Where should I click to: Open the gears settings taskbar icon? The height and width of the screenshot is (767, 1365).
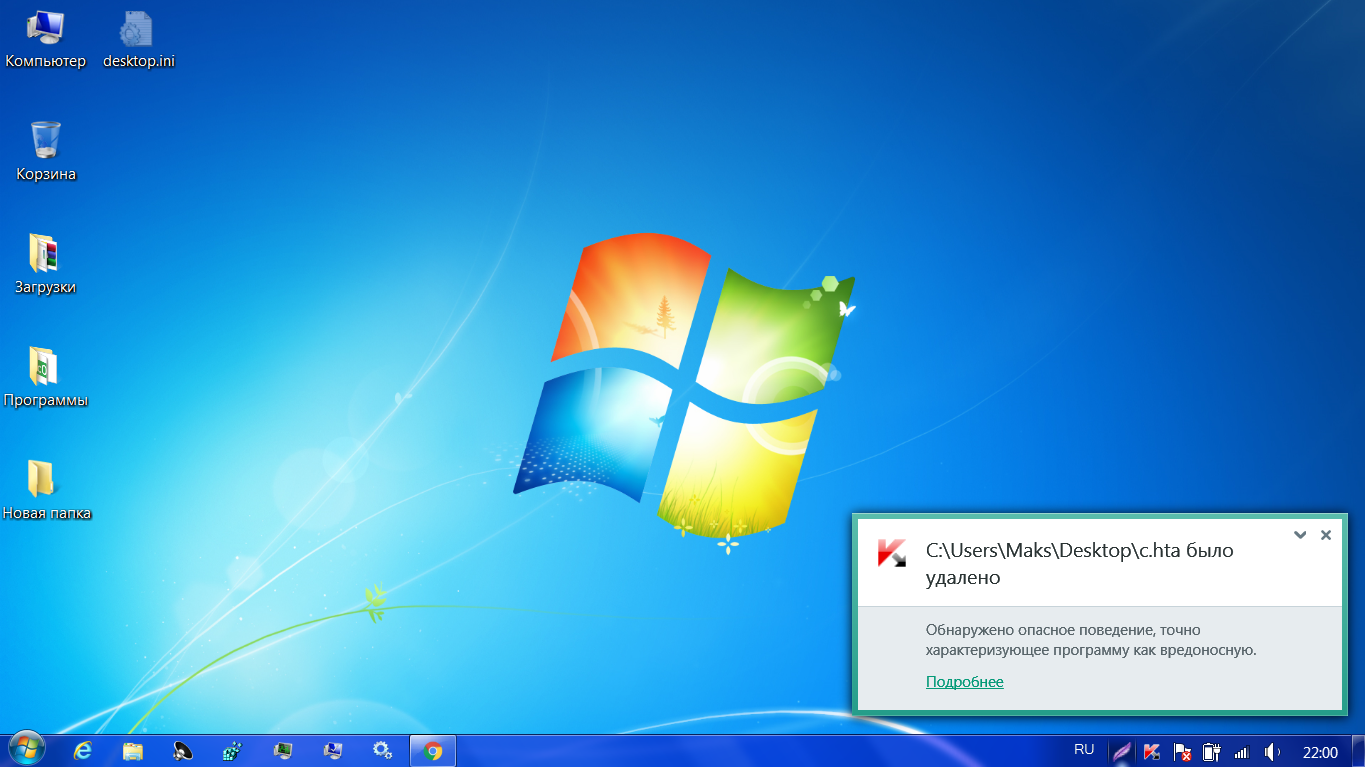(382, 751)
